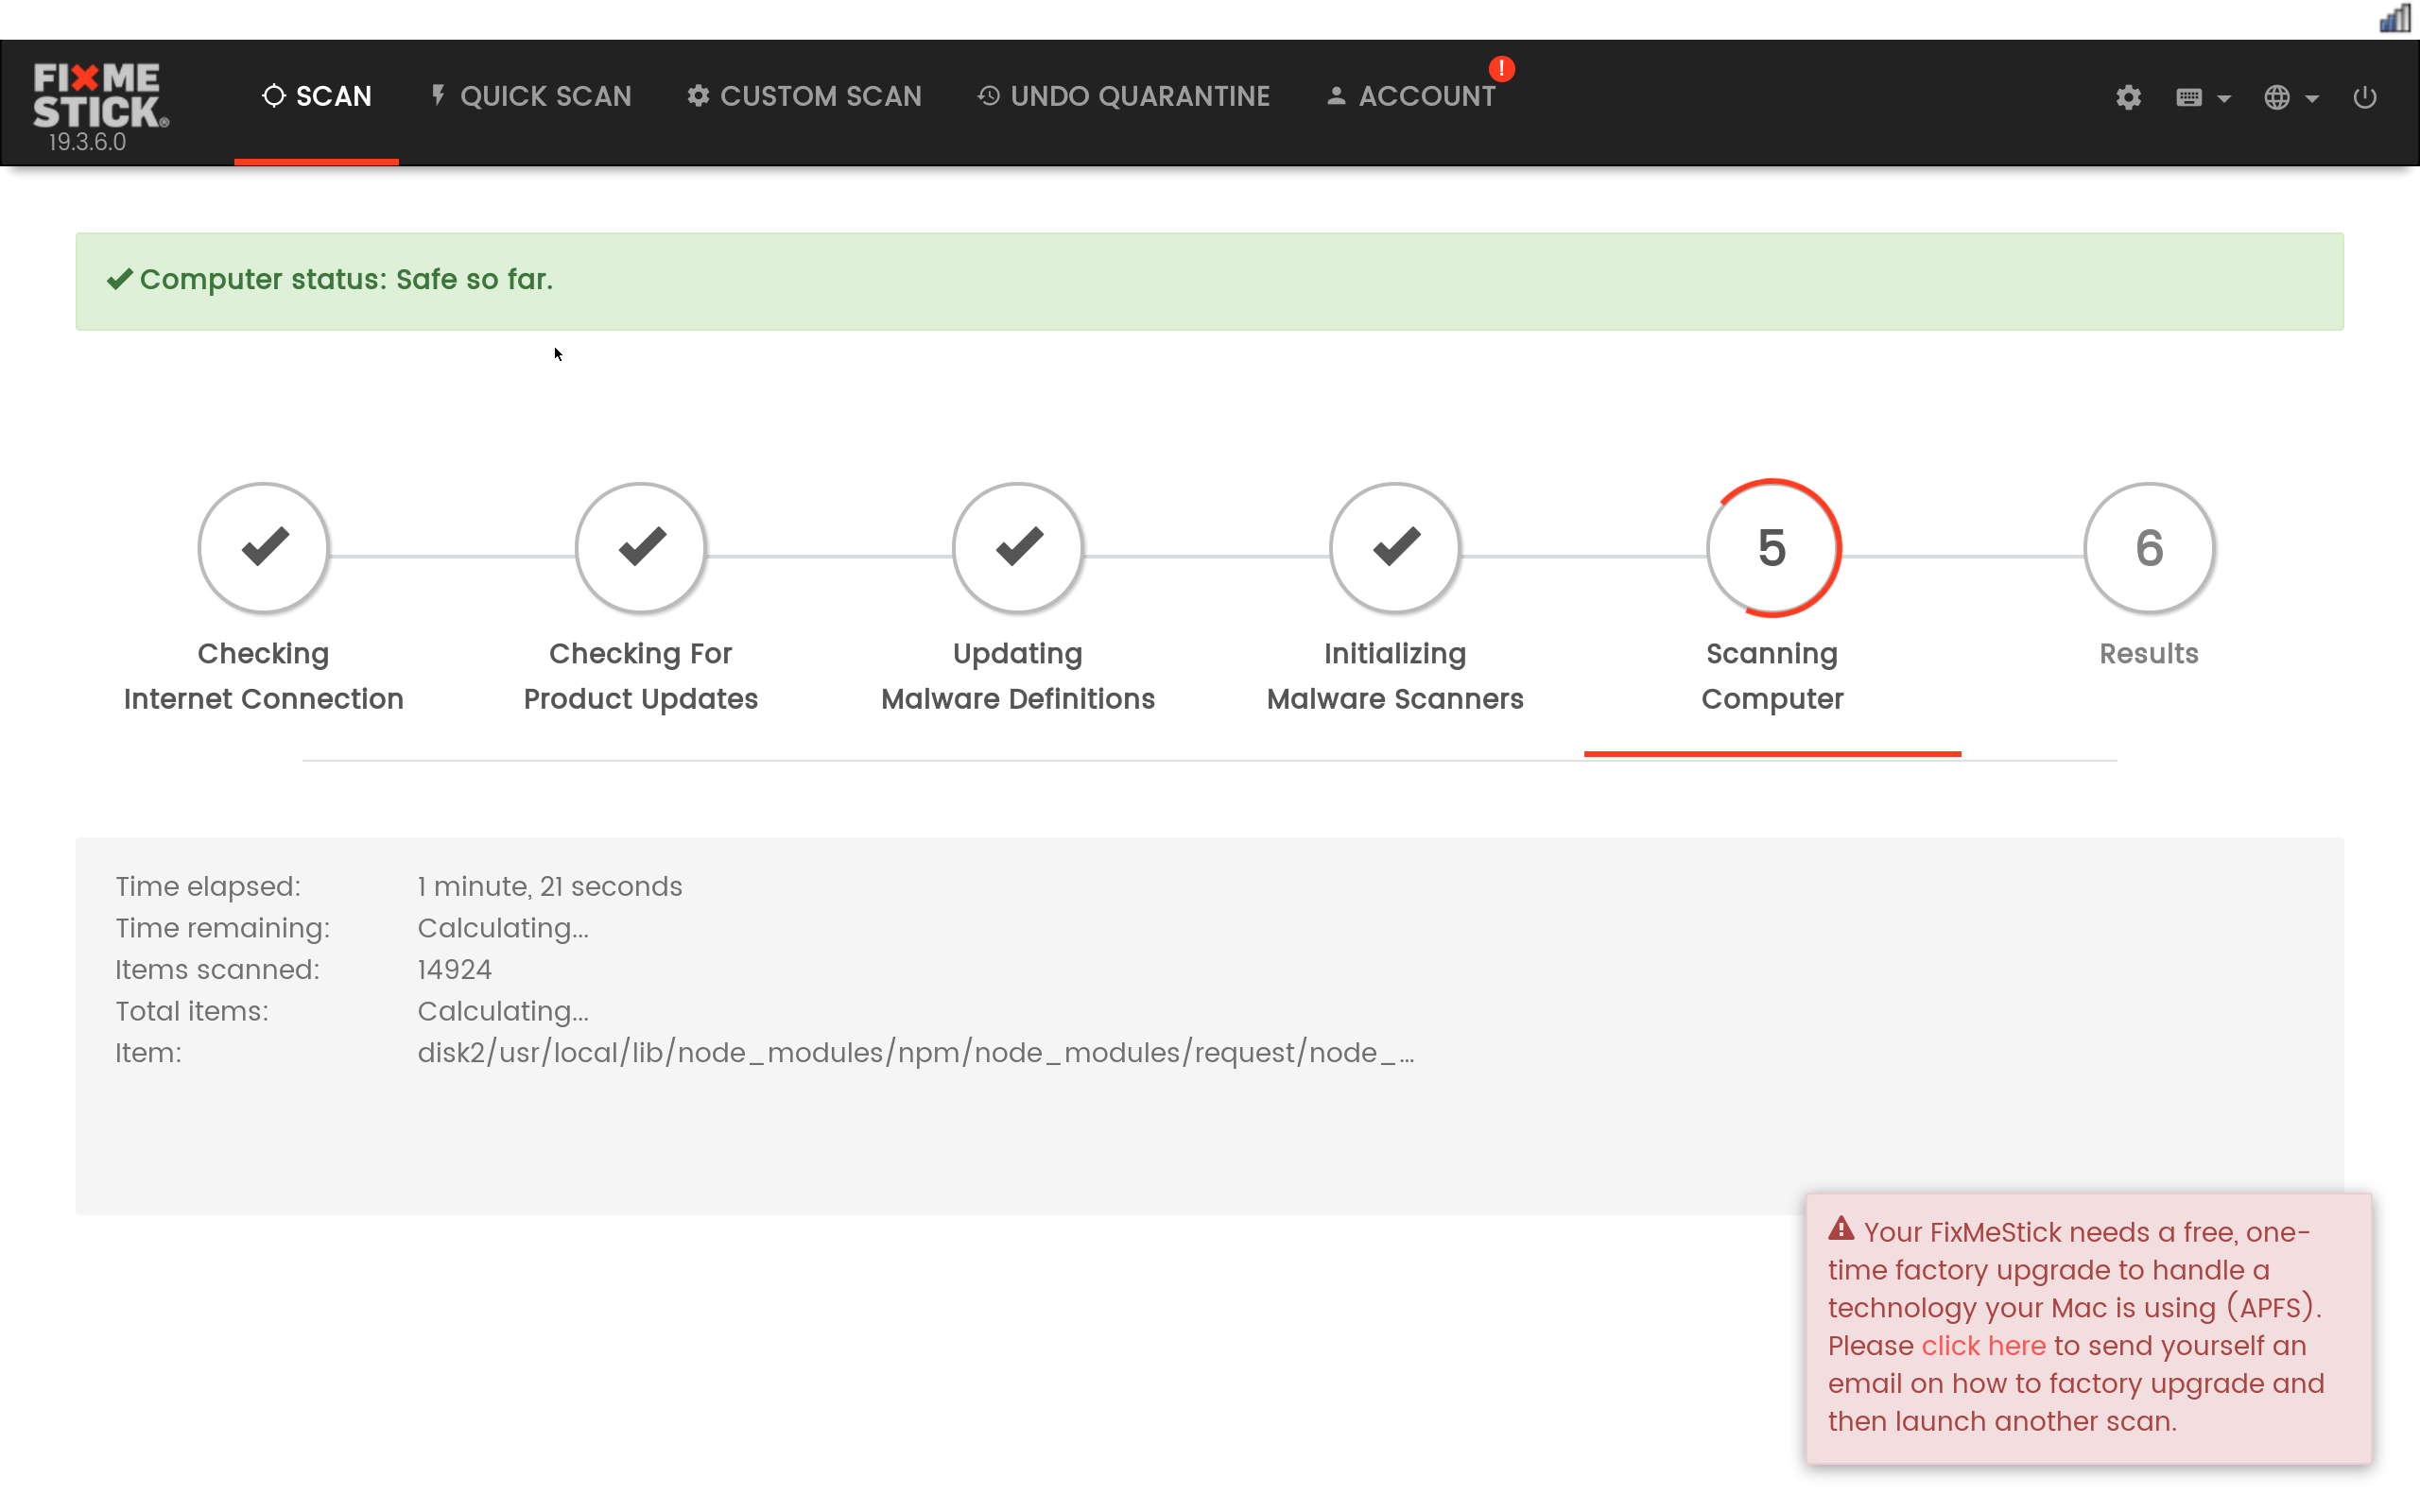Open the Custom Scan tab

(x=804, y=96)
